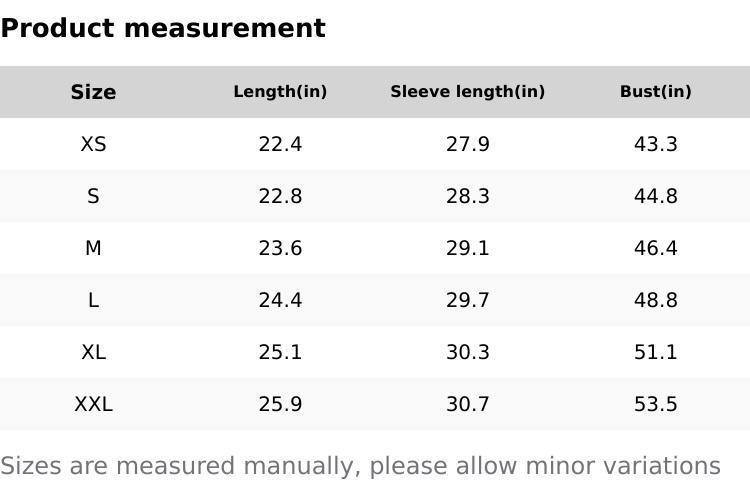
Task: Select the XXL size row label
Action: (x=93, y=404)
